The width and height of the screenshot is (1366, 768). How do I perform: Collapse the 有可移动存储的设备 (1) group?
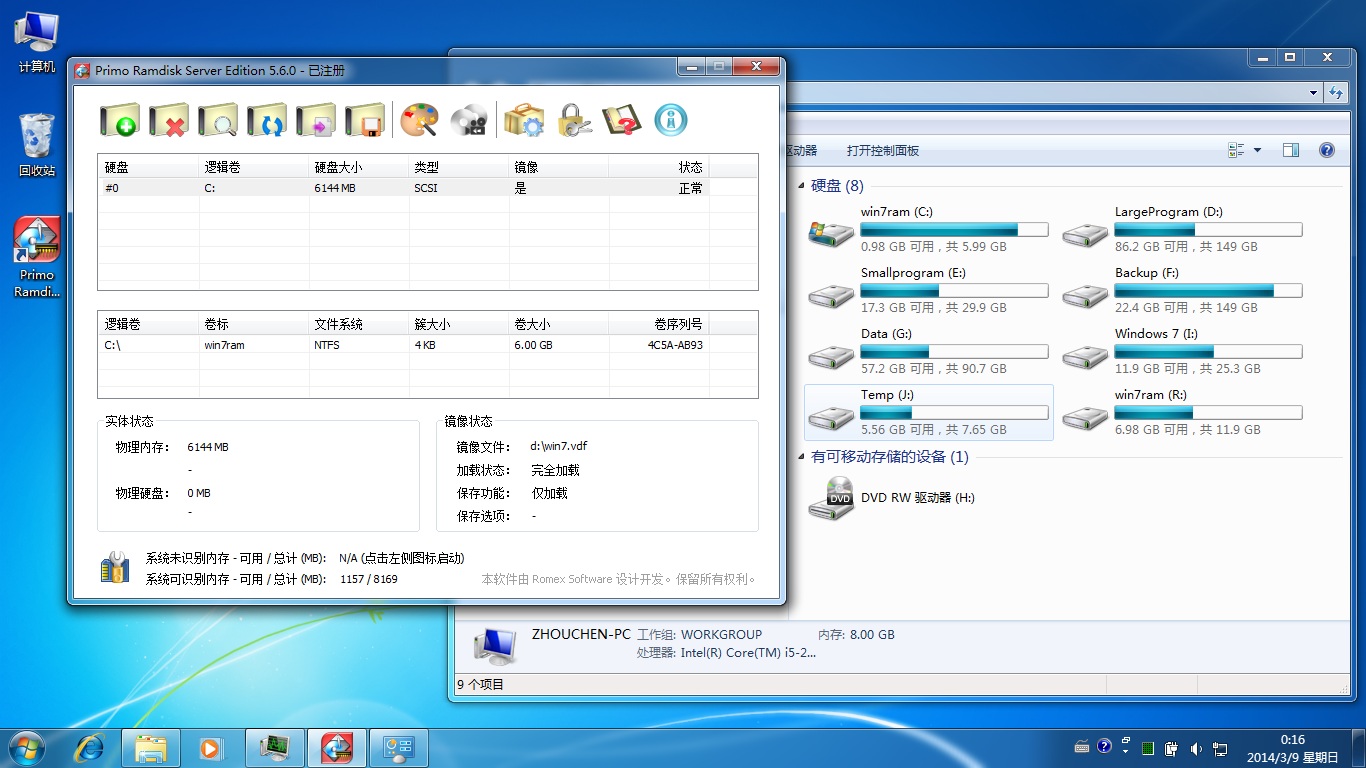(802, 457)
